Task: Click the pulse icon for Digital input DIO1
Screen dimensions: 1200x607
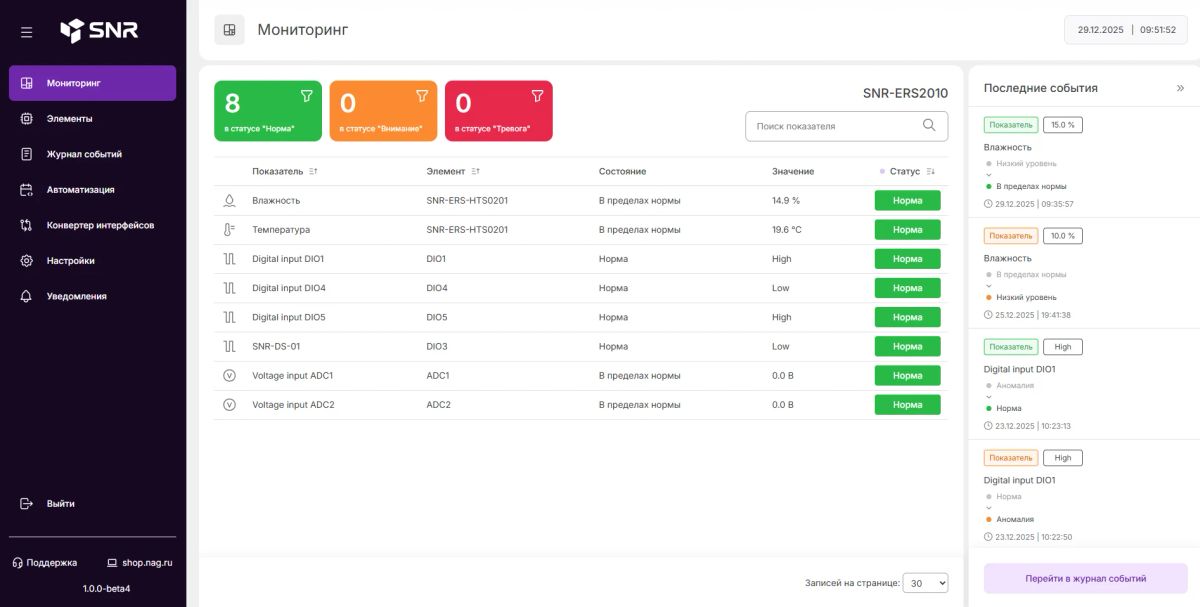Action: click(x=229, y=258)
